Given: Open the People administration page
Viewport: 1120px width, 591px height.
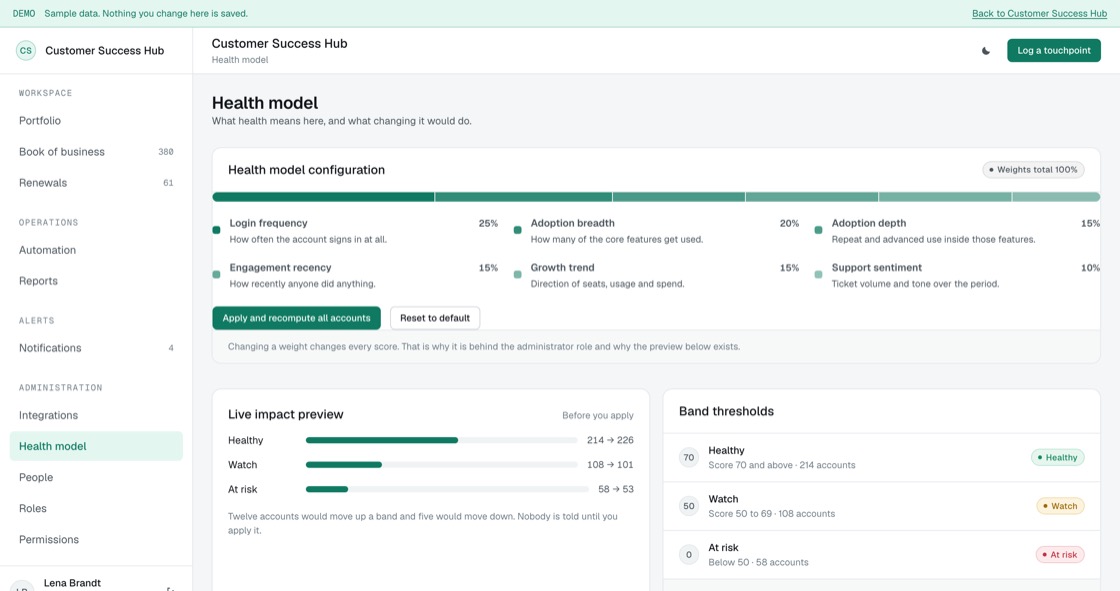Looking at the screenshot, I should click(x=96, y=477).
